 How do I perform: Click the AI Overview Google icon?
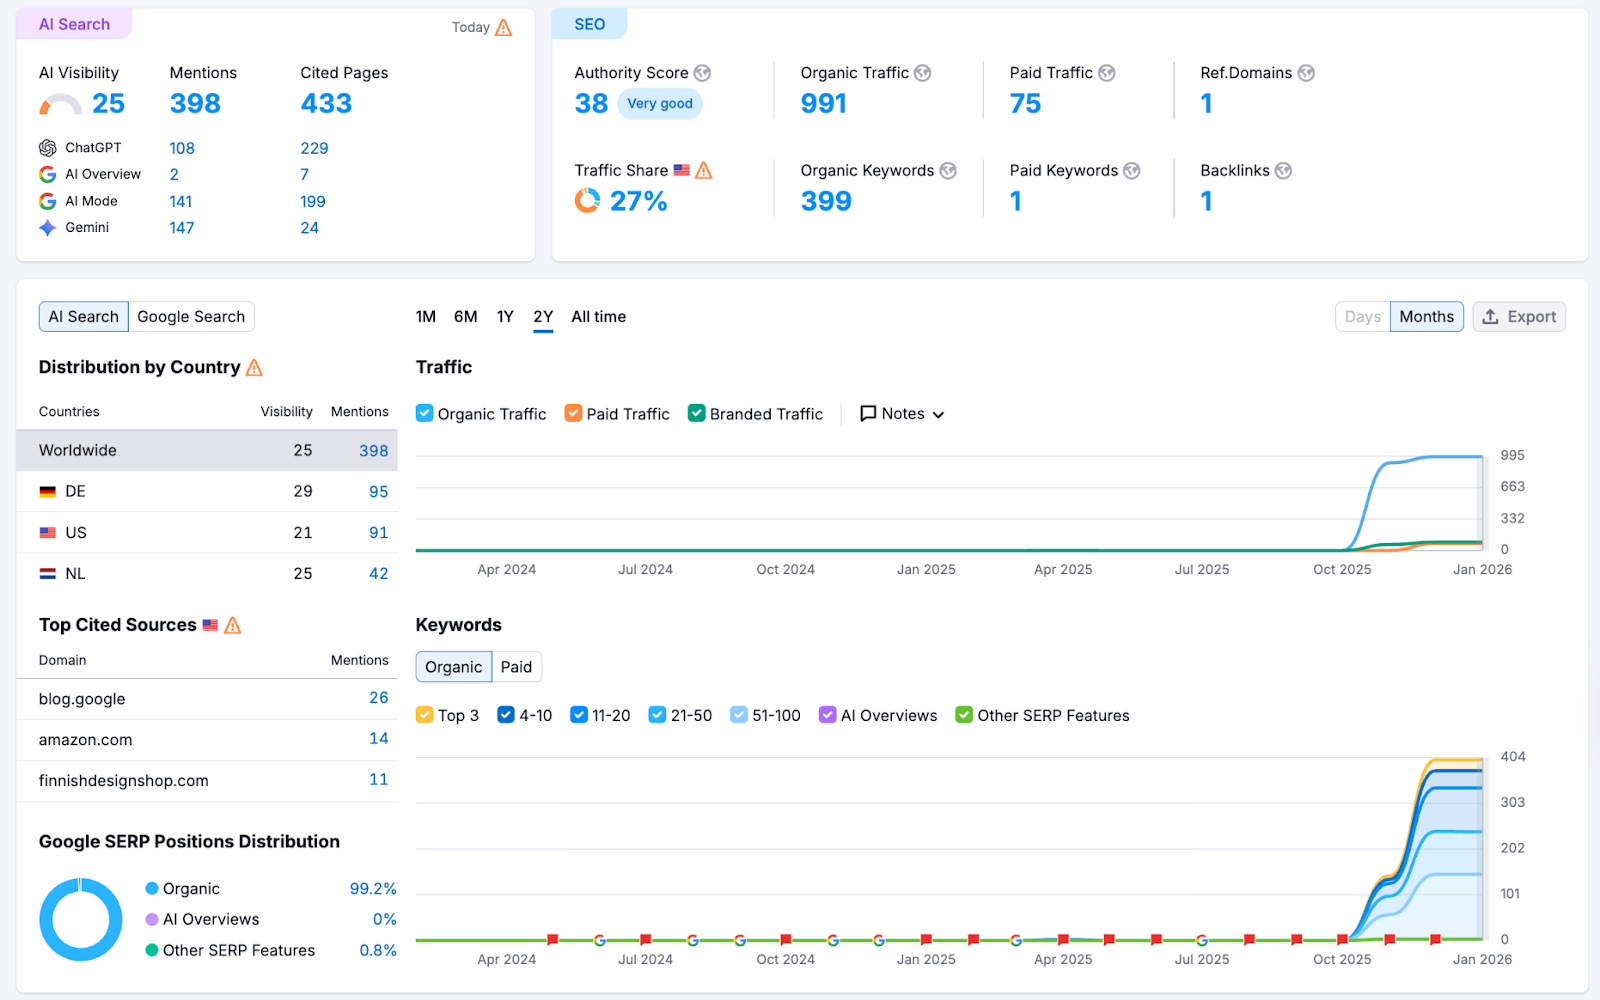click(47, 173)
